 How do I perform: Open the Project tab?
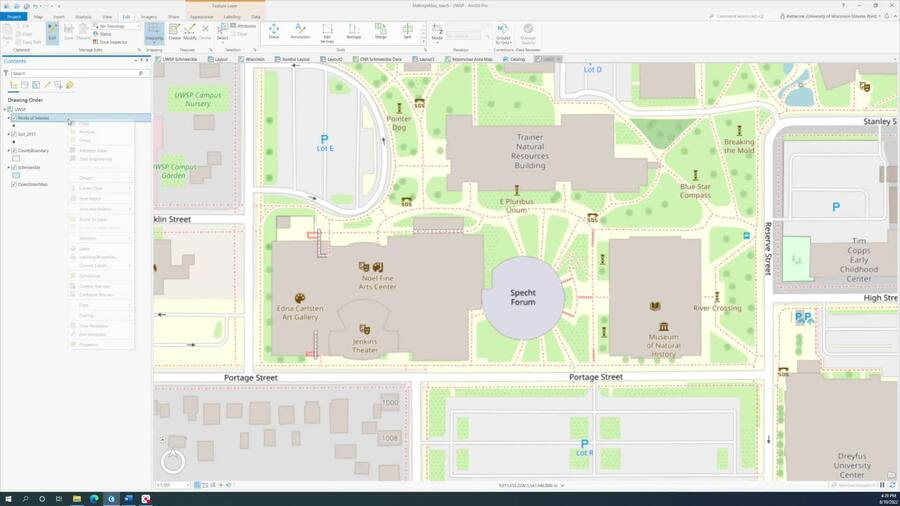pos(14,17)
